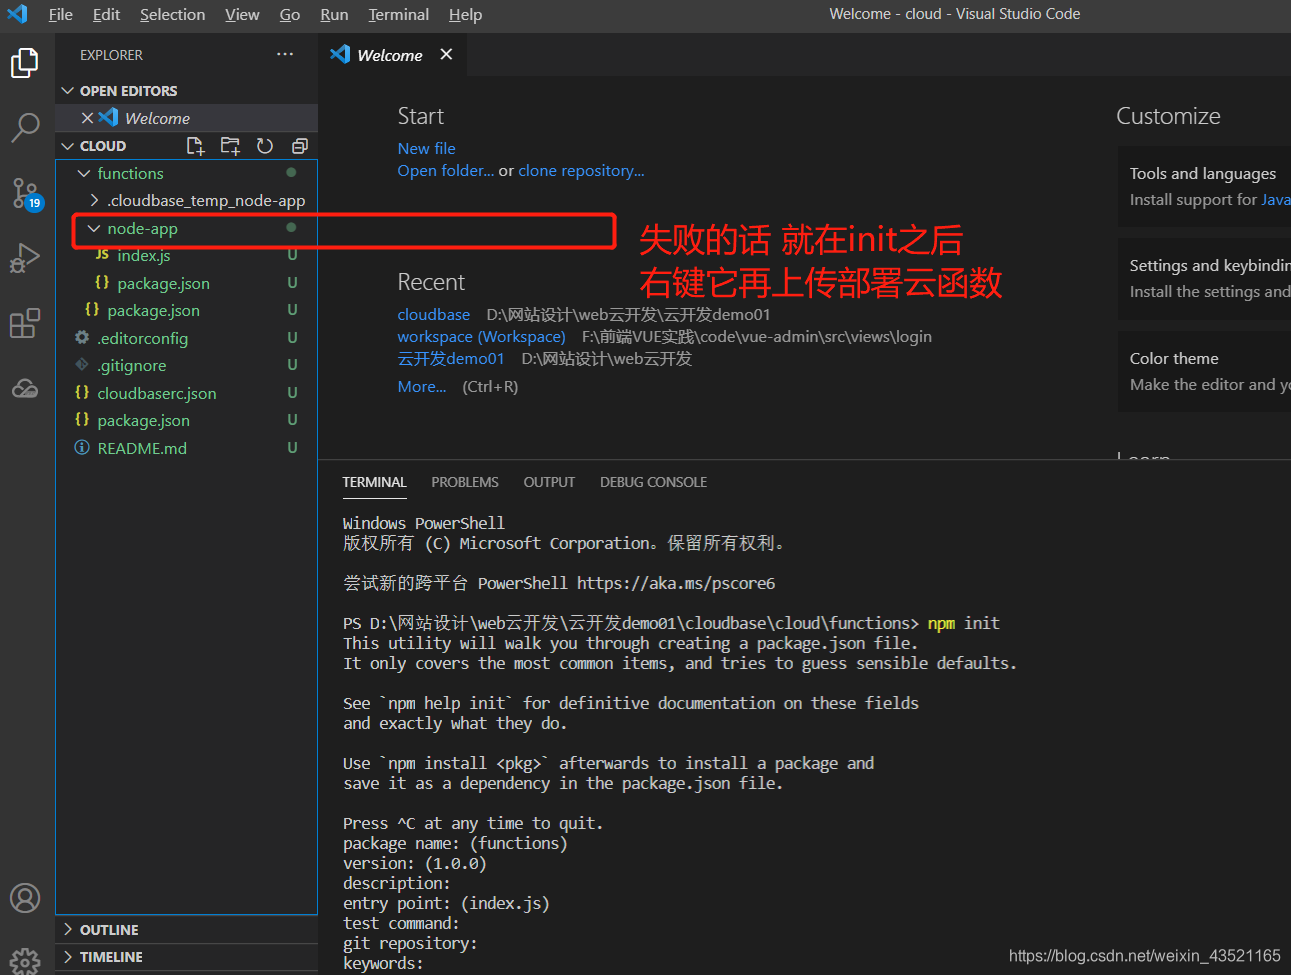Open the Edit menu
The image size is (1291, 975).
point(106,14)
